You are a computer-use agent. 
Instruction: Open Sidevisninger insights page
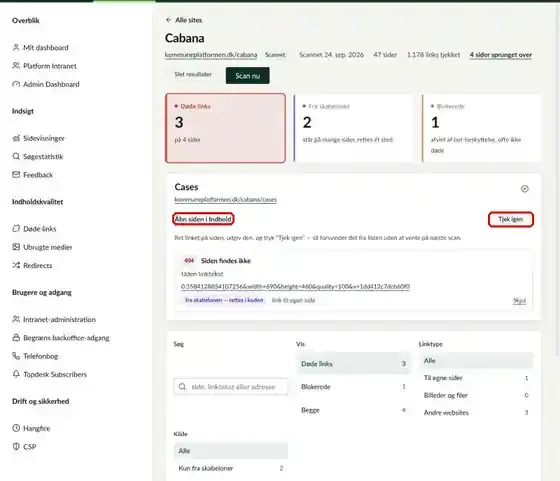click(x=44, y=138)
